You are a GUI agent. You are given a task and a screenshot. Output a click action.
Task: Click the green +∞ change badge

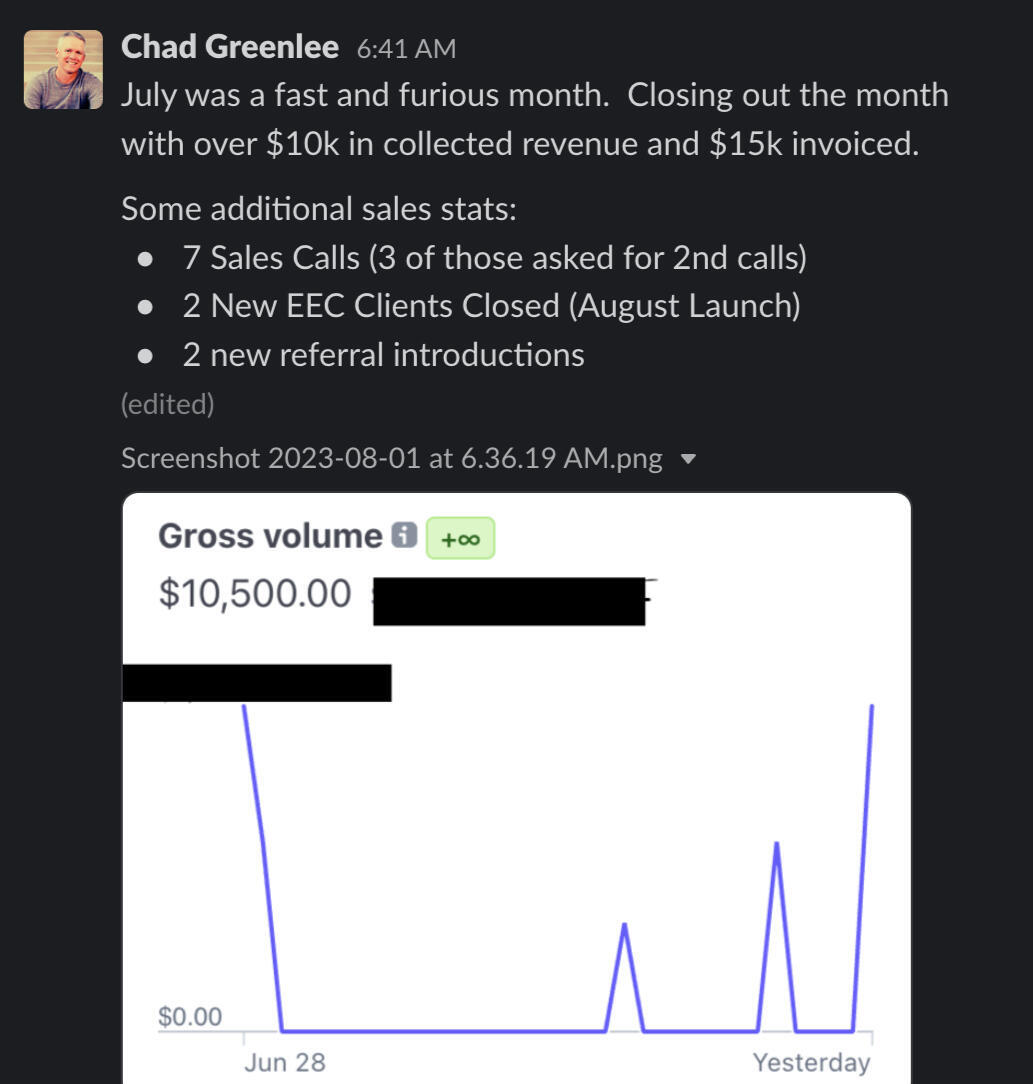(x=460, y=539)
